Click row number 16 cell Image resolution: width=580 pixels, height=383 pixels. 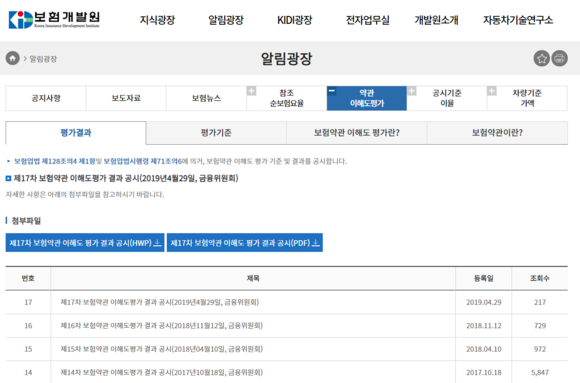pos(28,326)
